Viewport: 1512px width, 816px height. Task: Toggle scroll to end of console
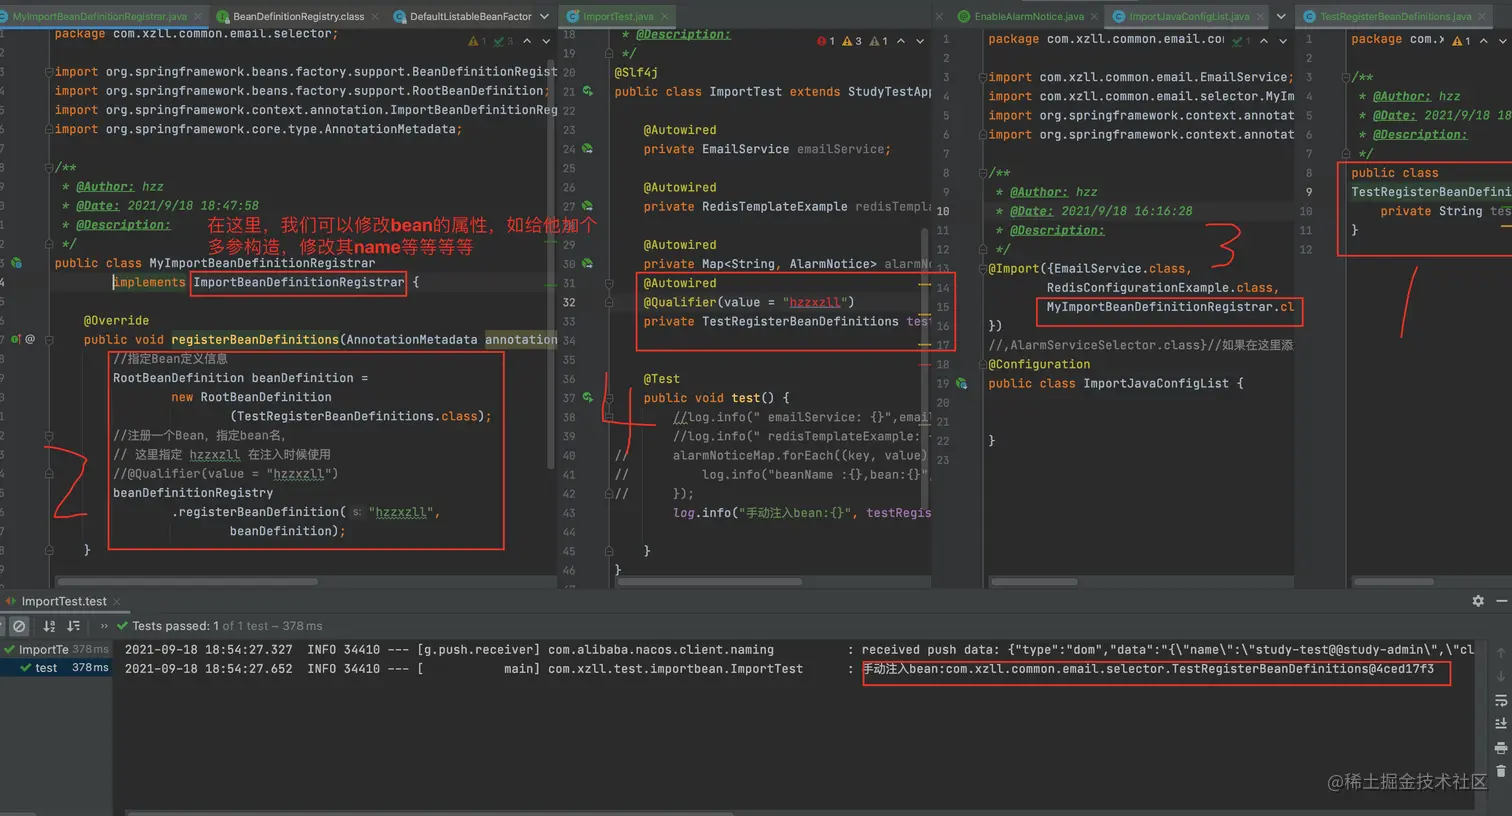pyautogui.click(x=1501, y=724)
